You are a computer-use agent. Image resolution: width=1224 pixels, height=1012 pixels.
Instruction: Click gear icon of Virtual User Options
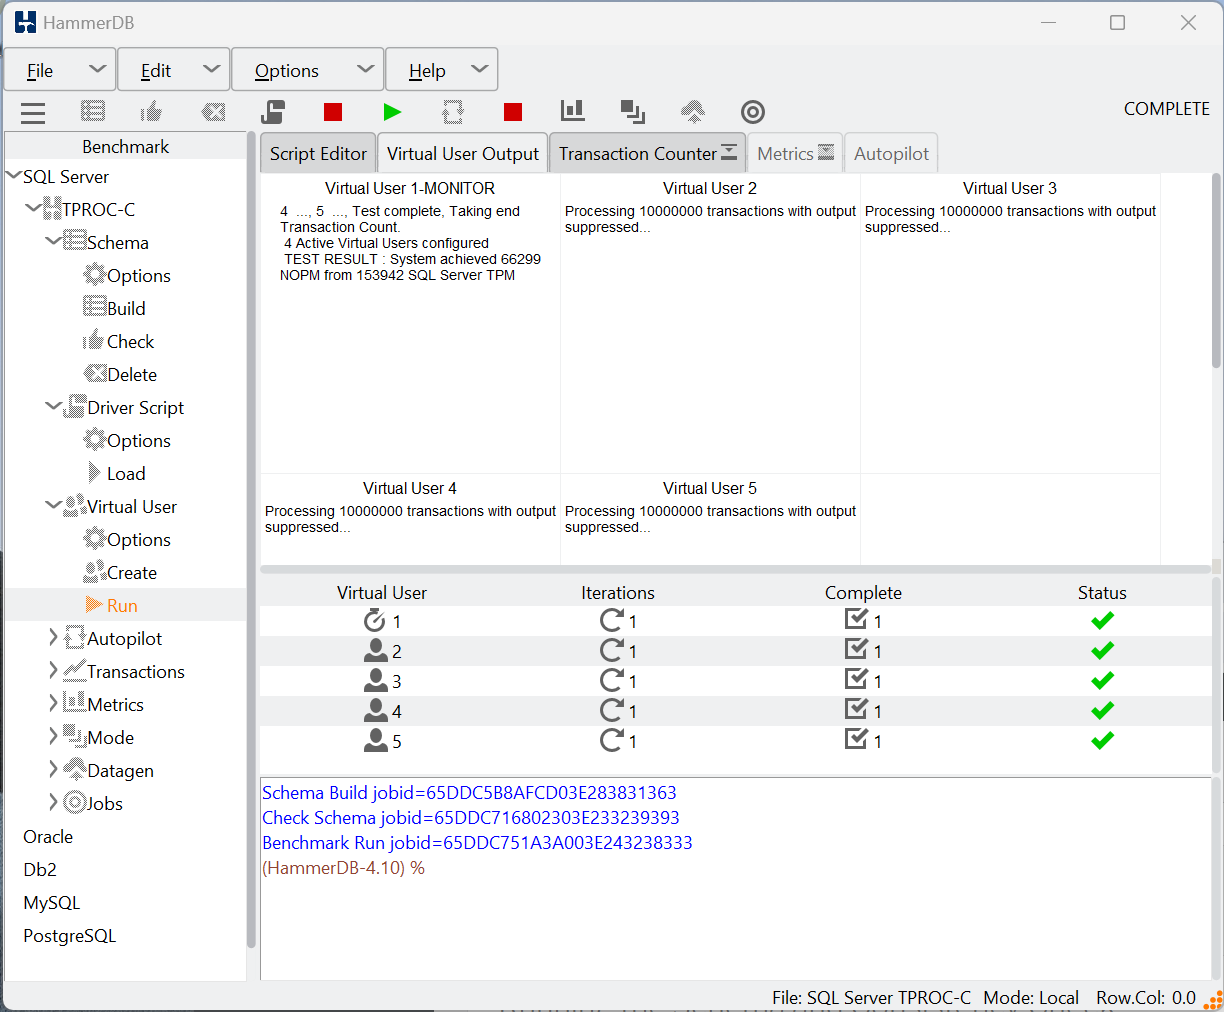coord(95,539)
